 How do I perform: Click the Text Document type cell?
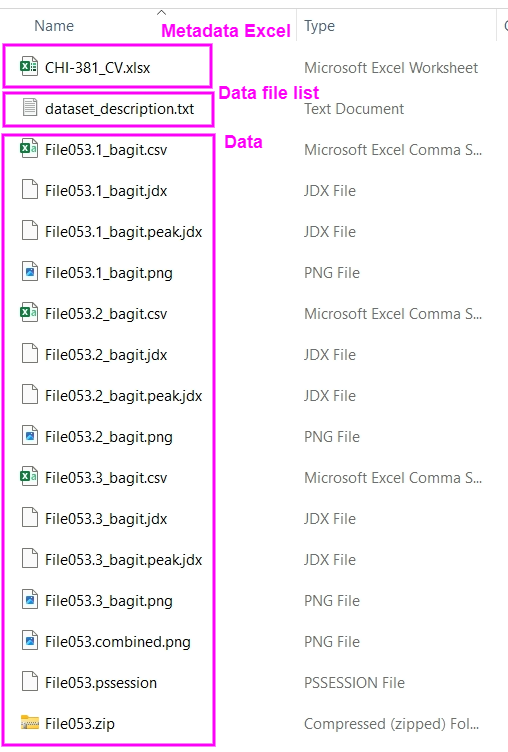[x=354, y=109]
